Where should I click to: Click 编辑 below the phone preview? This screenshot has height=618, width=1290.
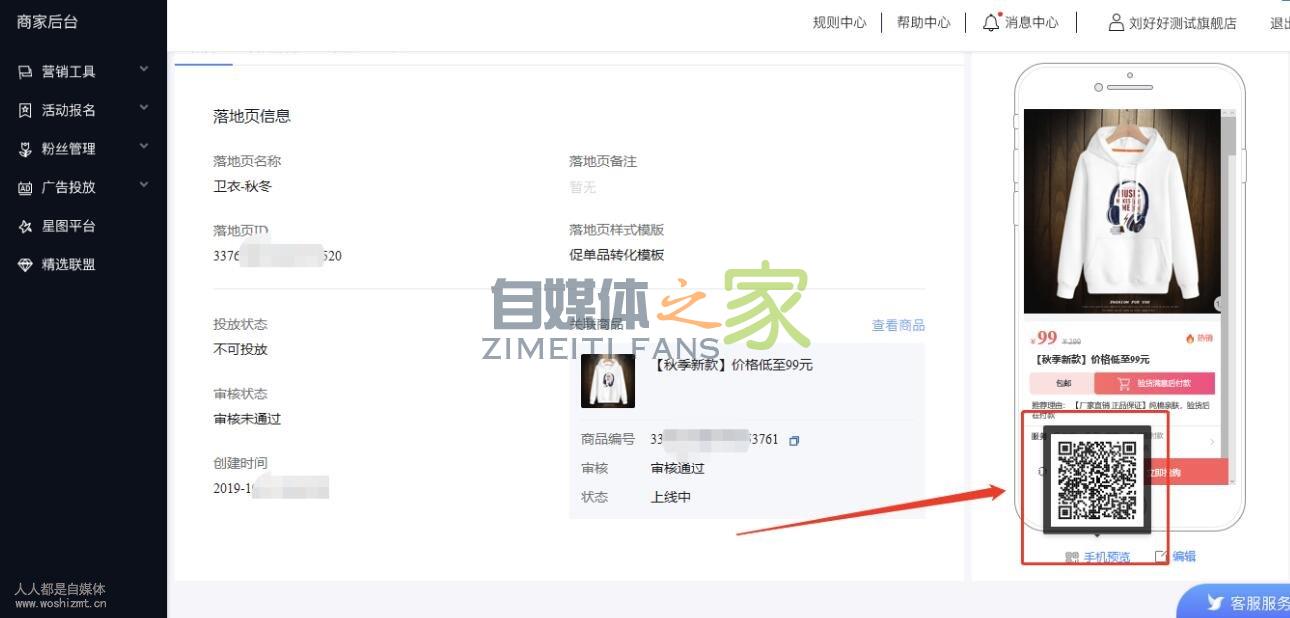1183,556
